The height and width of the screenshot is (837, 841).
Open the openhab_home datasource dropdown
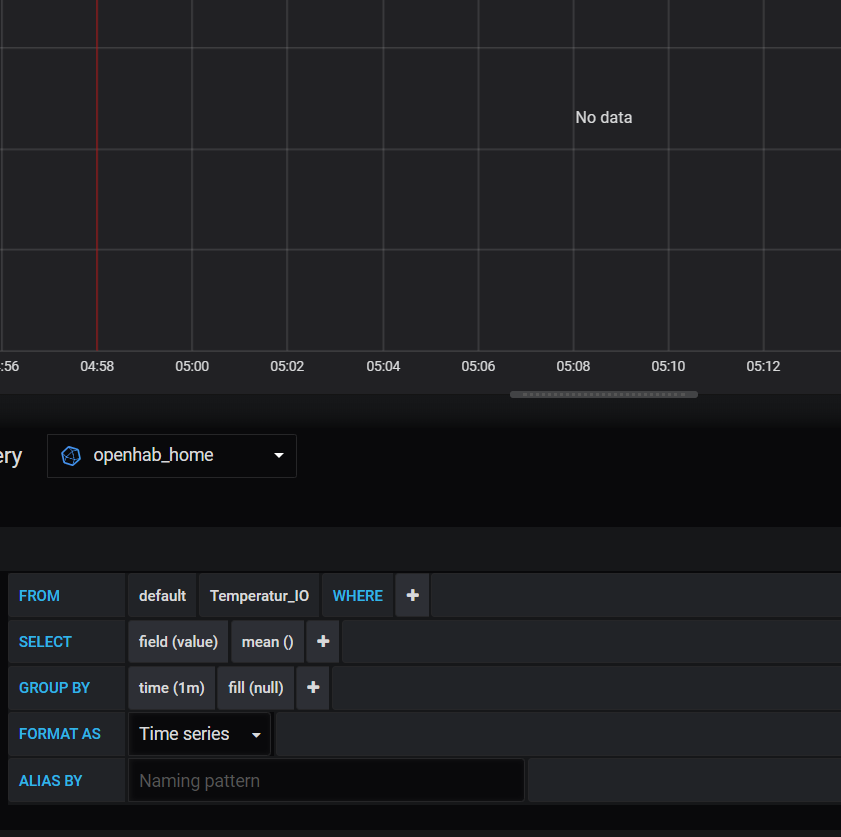point(171,455)
